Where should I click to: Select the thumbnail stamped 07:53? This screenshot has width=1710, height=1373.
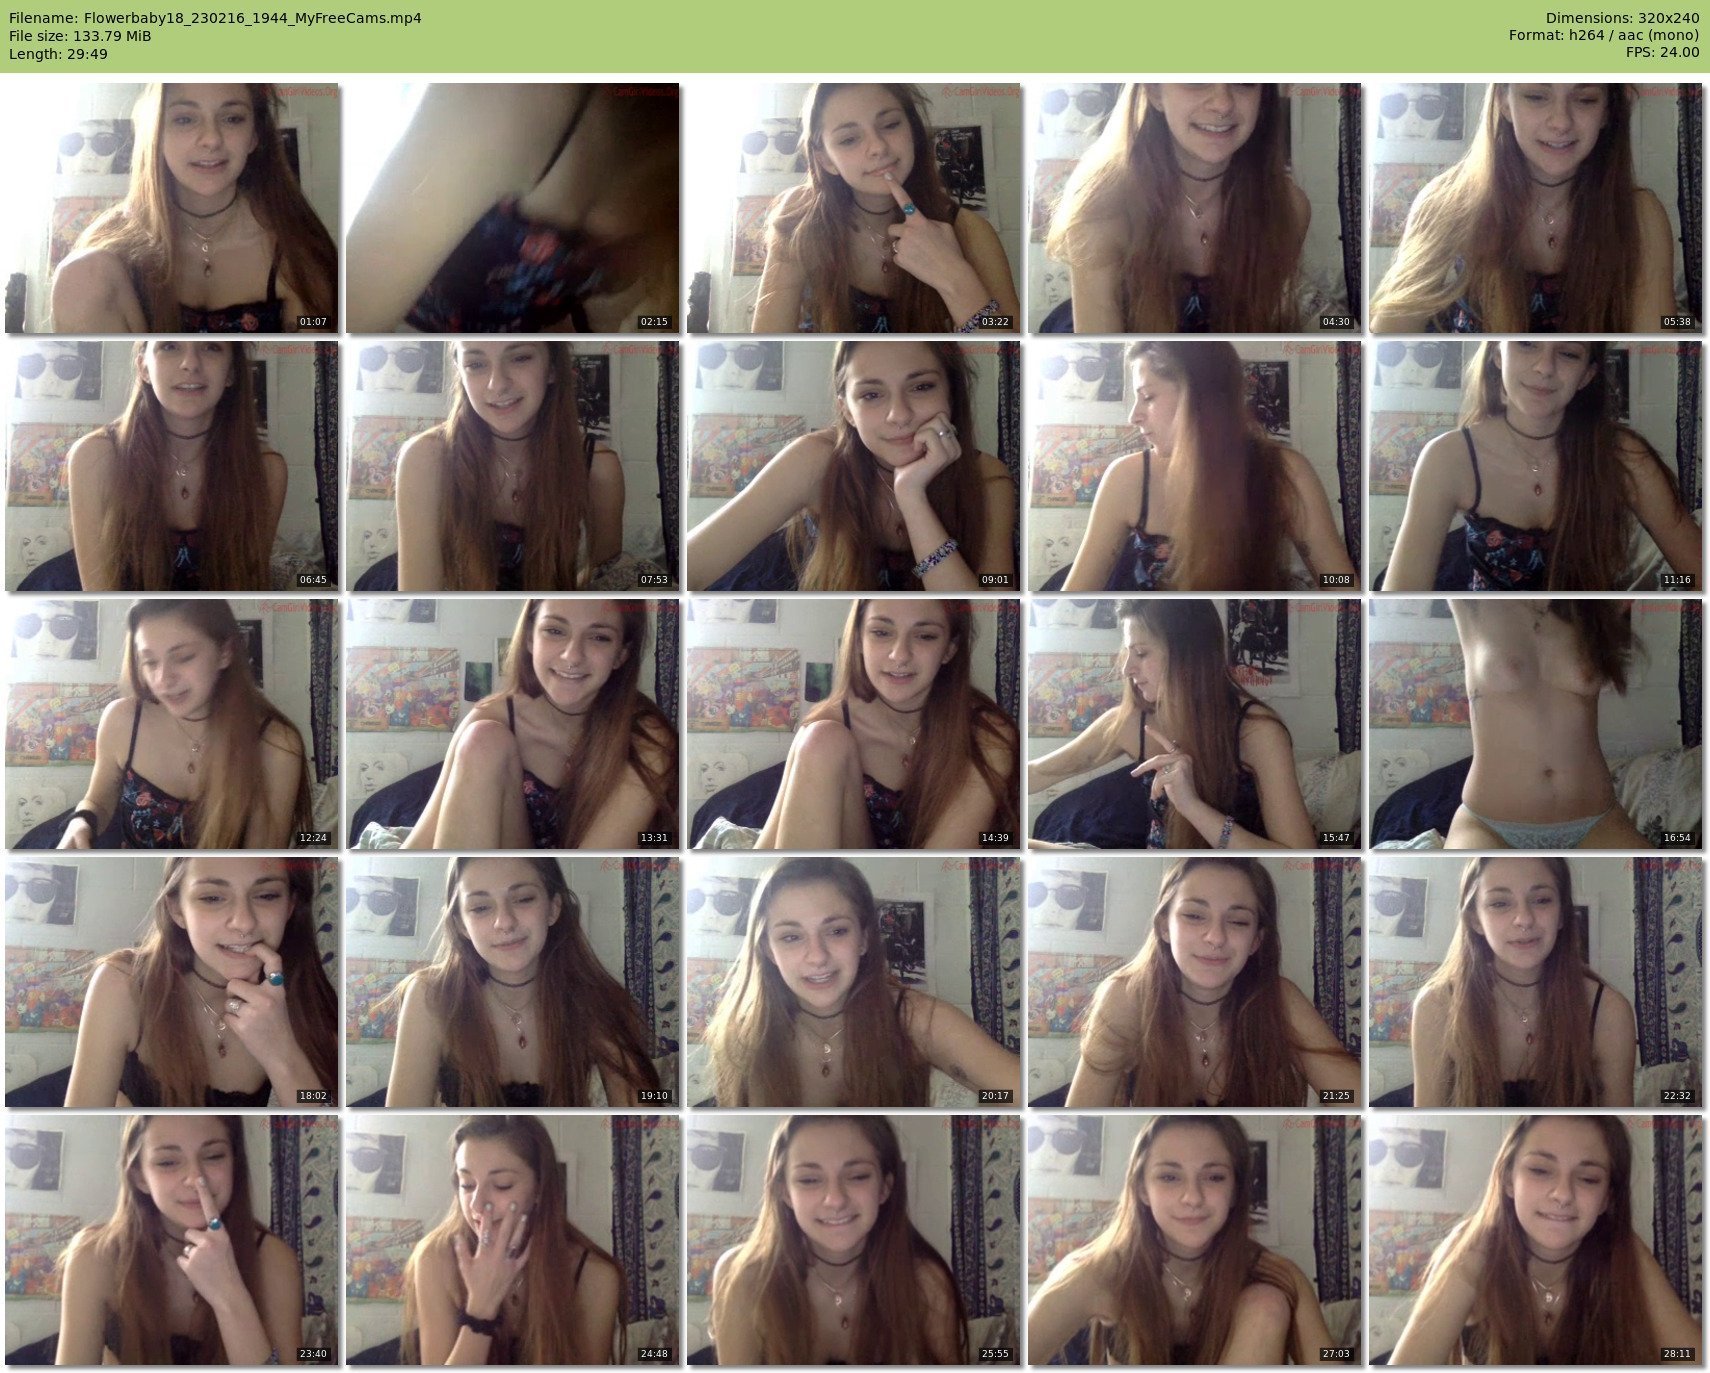(513, 466)
